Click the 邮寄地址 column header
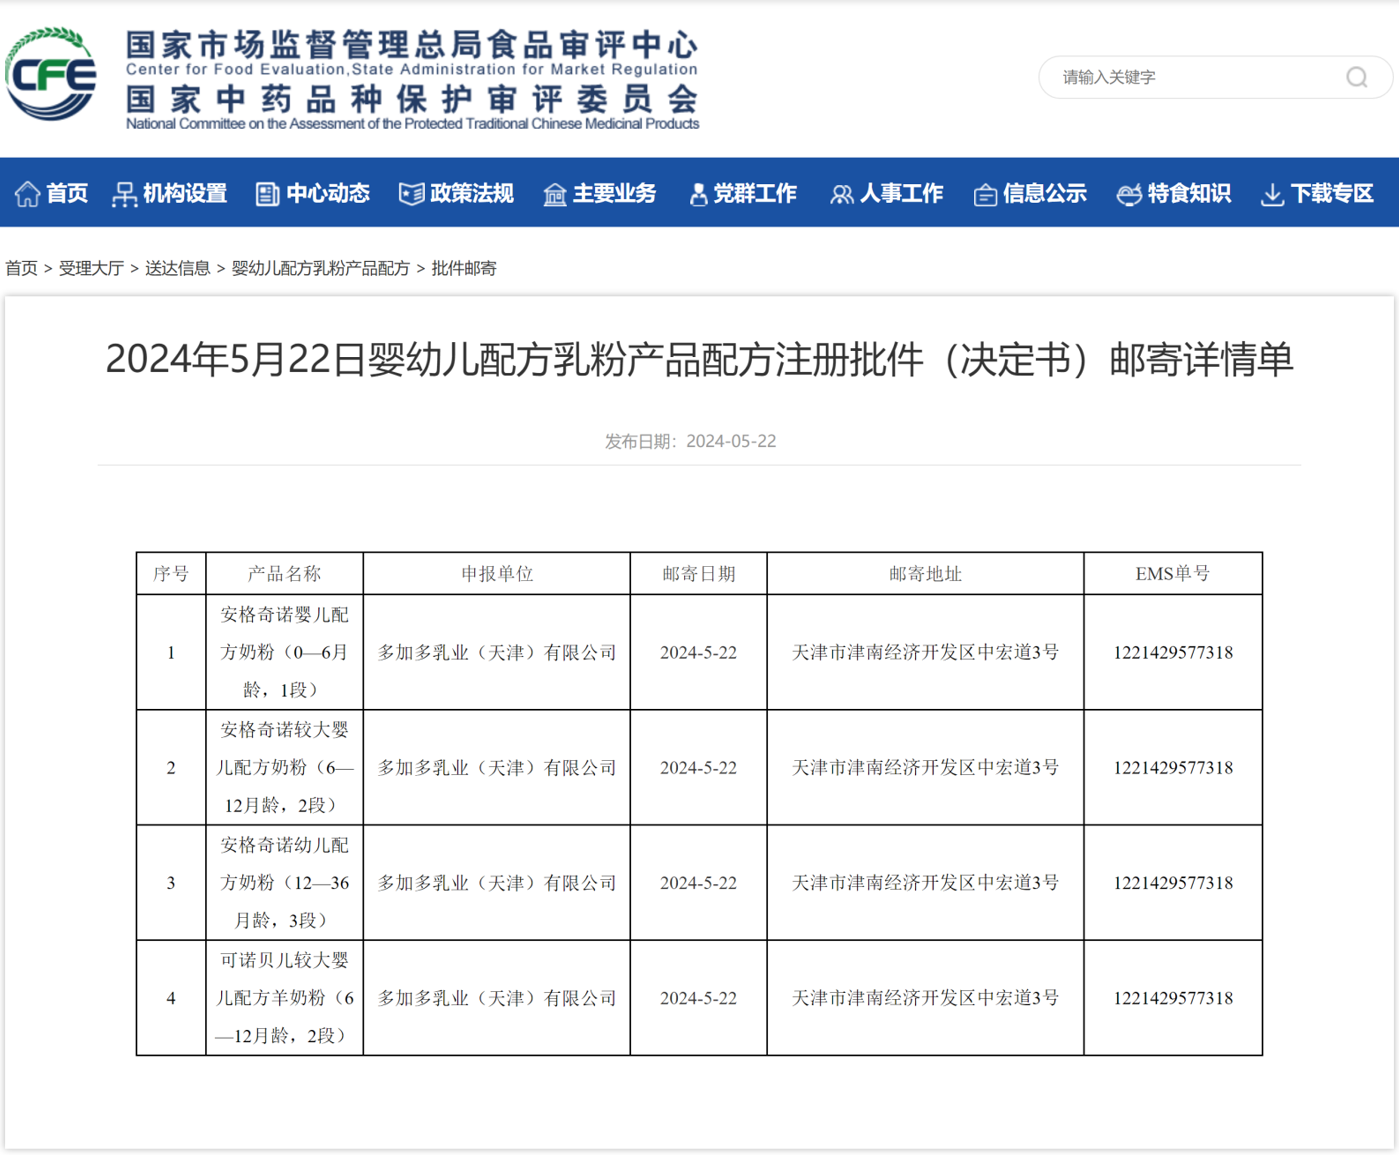This screenshot has height=1155, width=1399. [925, 574]
